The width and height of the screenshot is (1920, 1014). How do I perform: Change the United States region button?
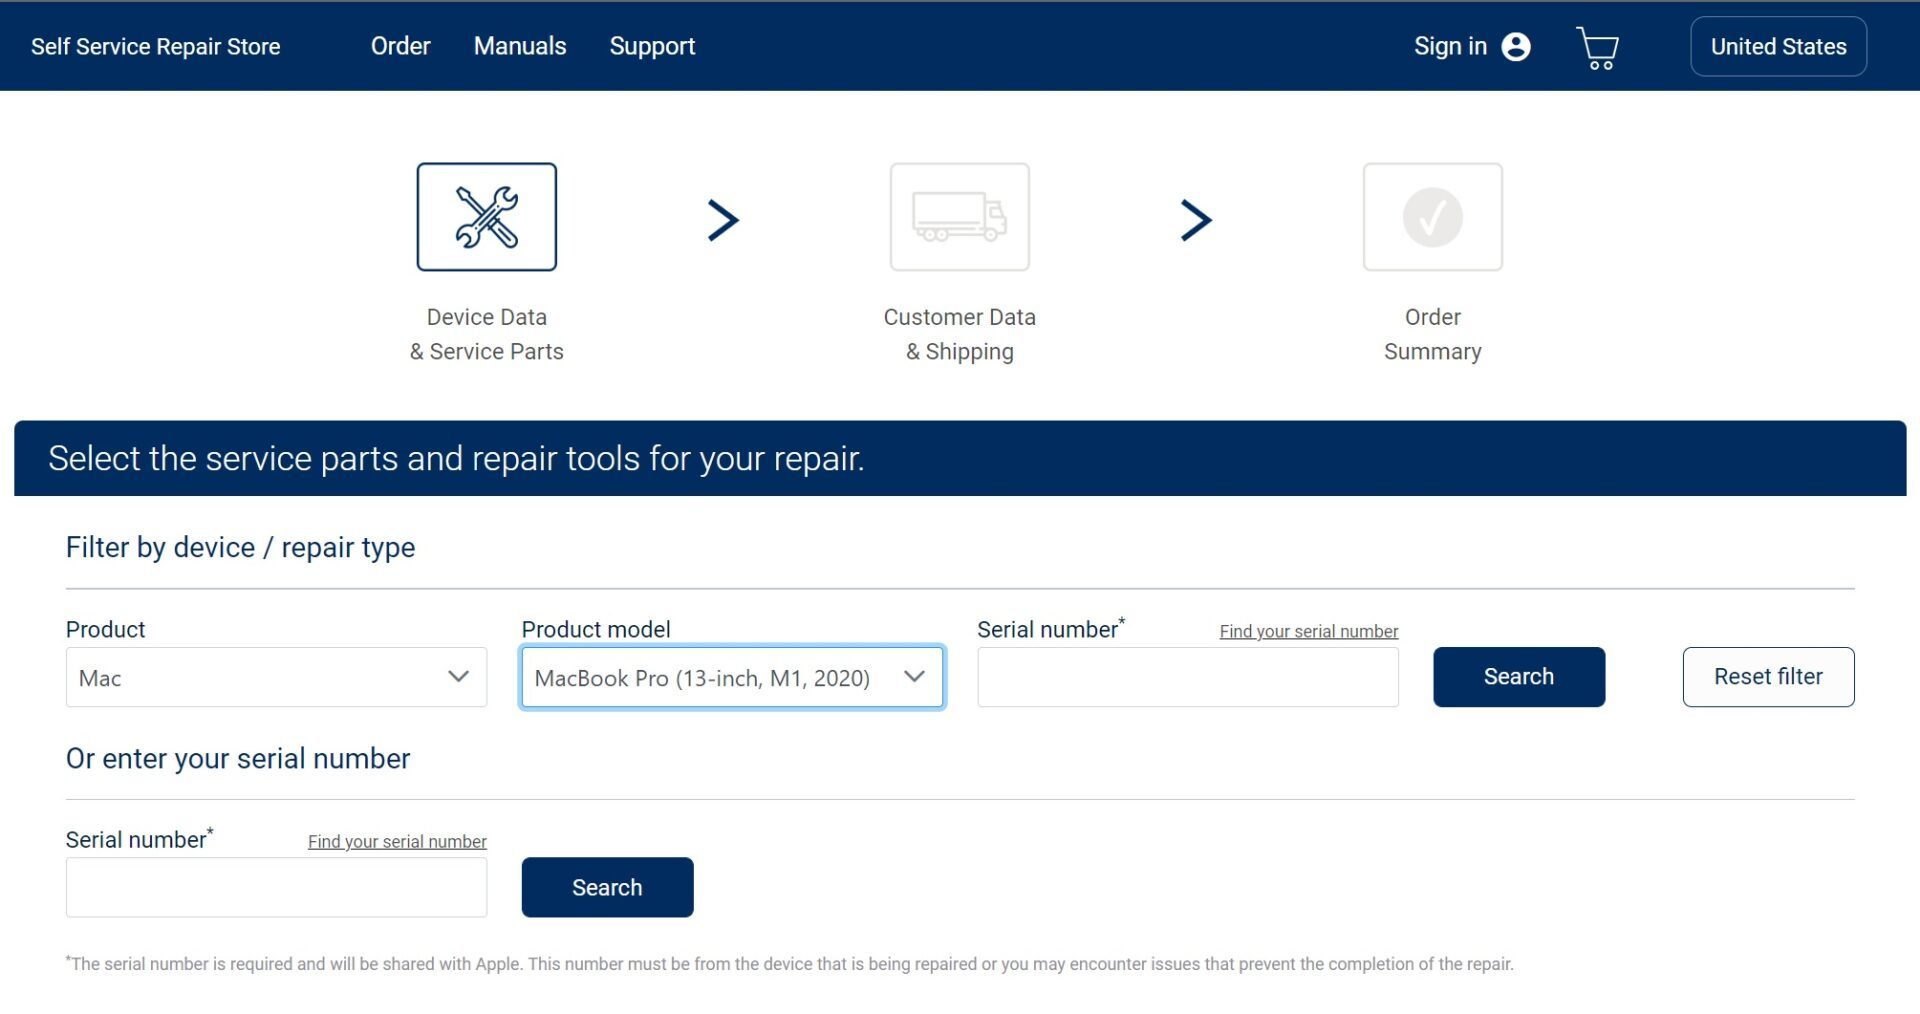coord(1778,46)
